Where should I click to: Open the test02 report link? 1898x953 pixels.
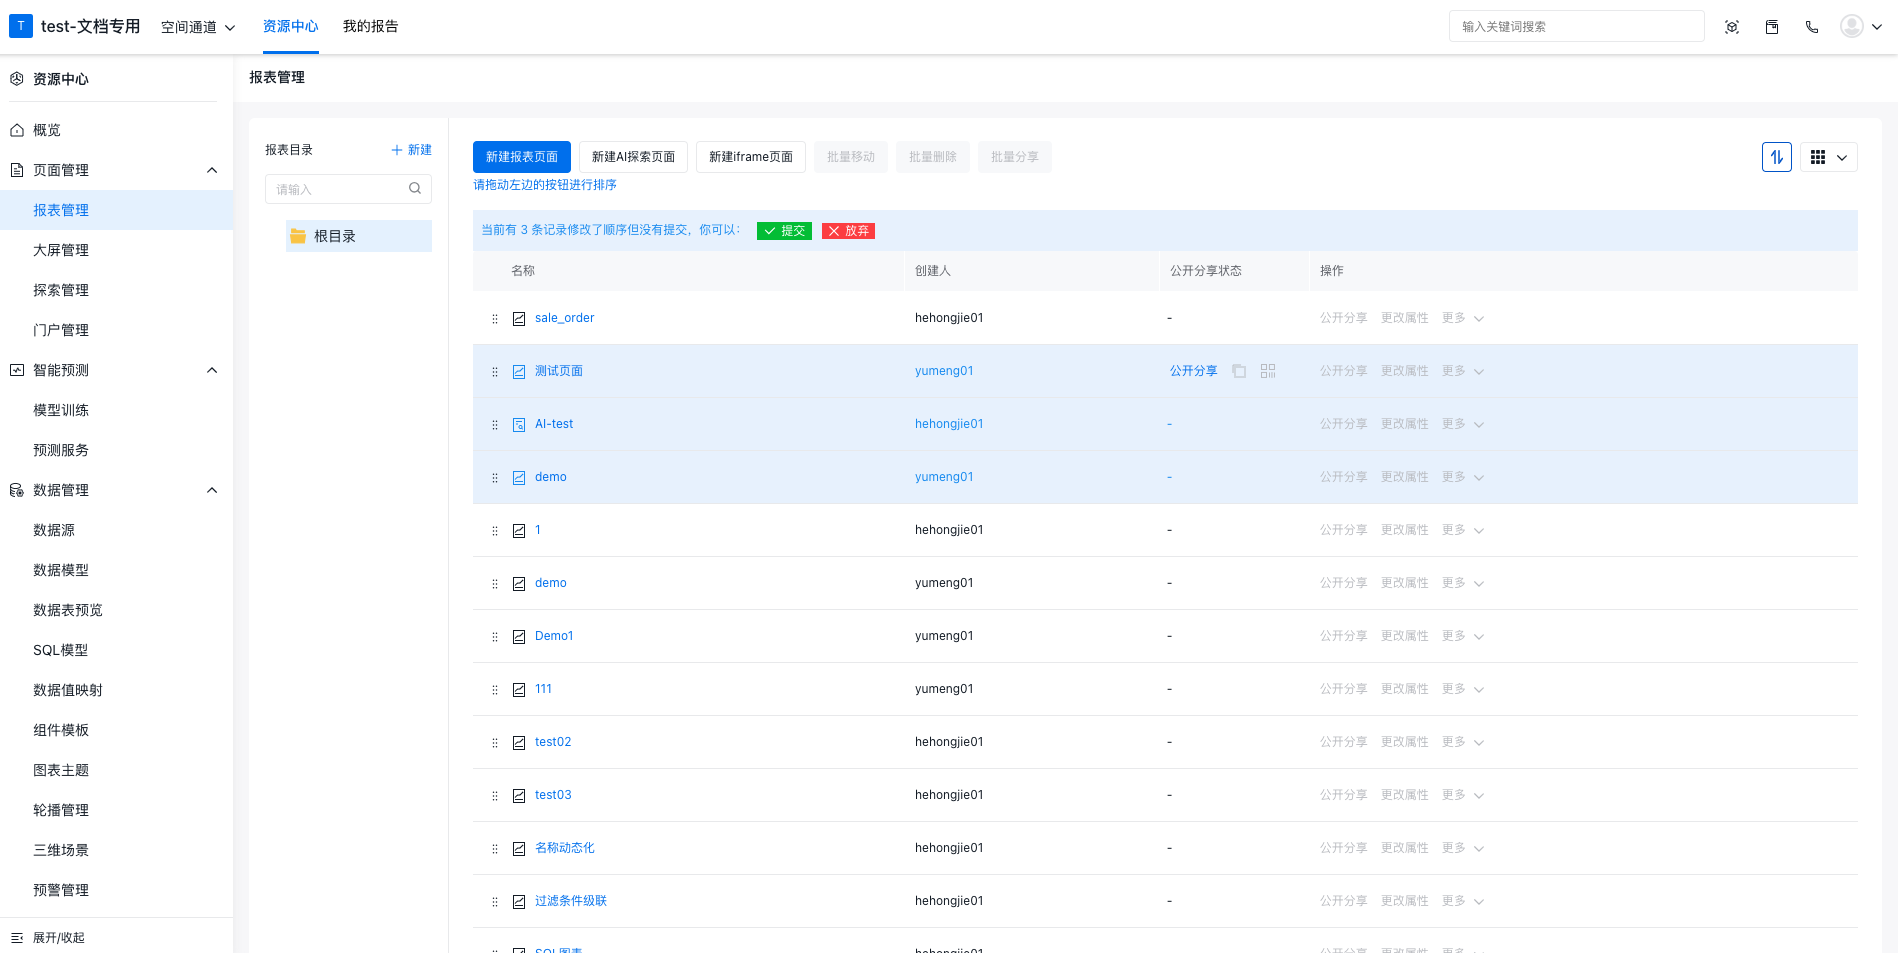click(x=553, y=742)
